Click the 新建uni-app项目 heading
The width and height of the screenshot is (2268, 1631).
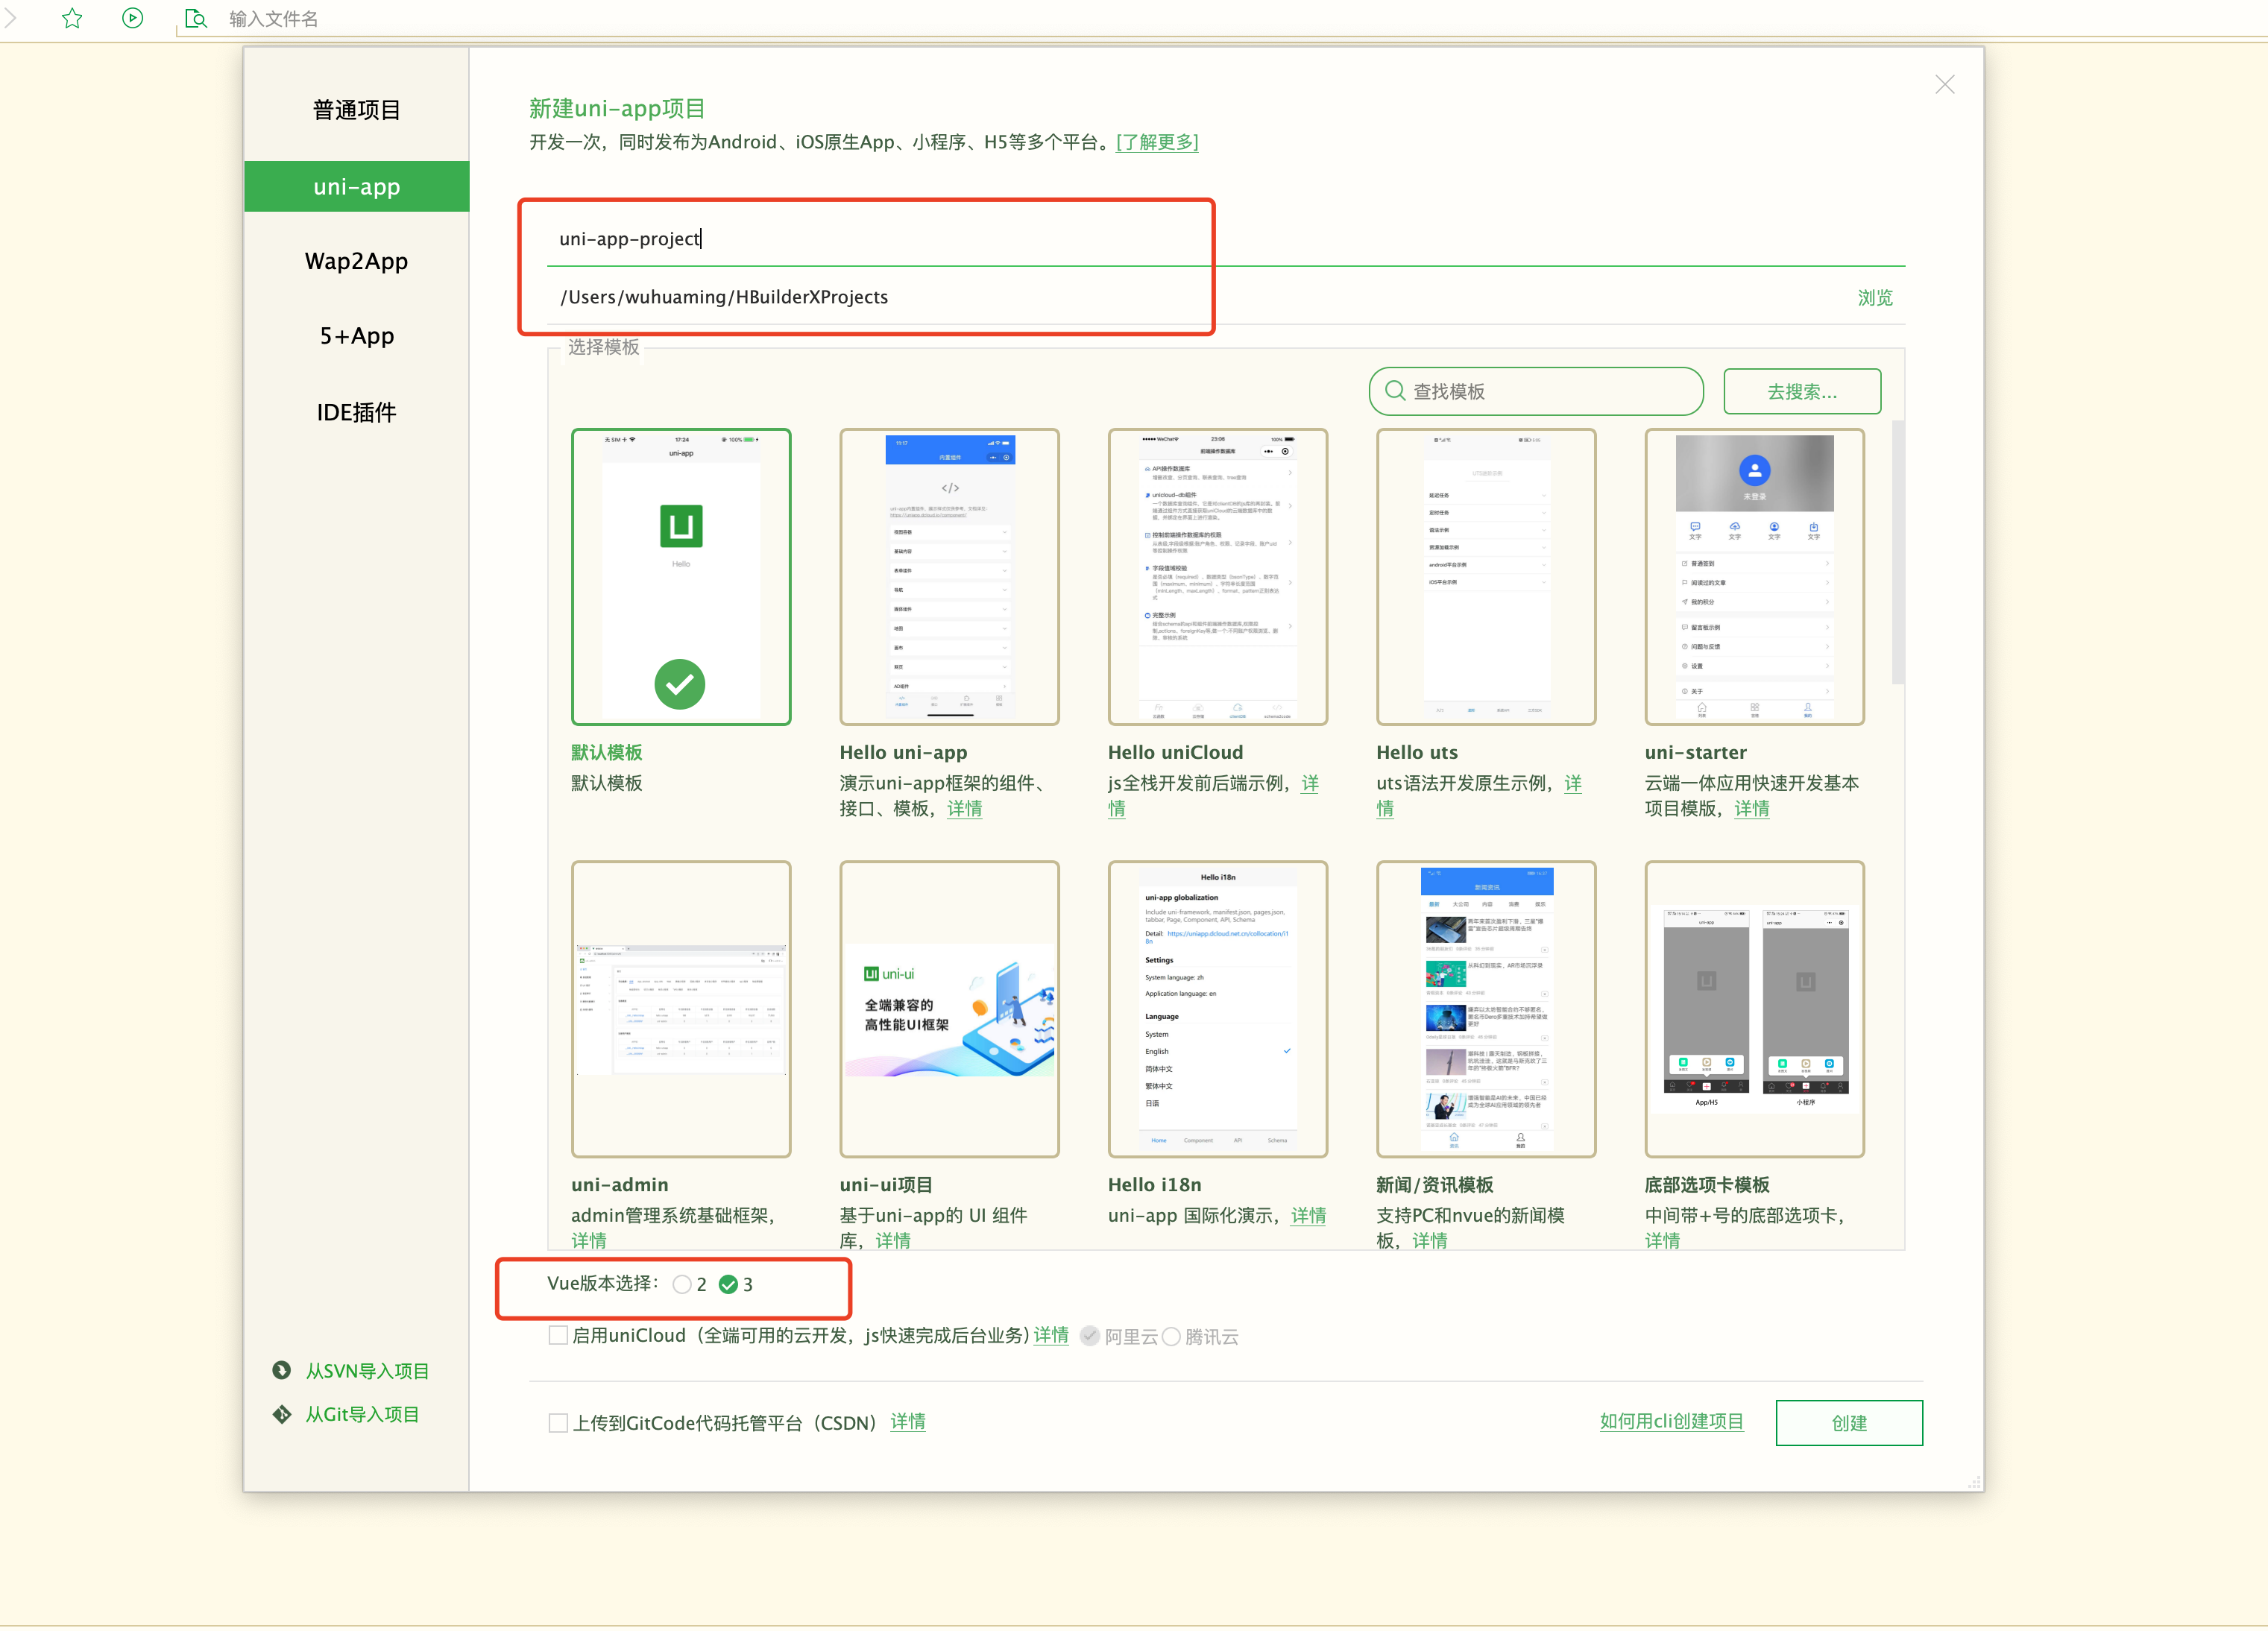point(617,109)
